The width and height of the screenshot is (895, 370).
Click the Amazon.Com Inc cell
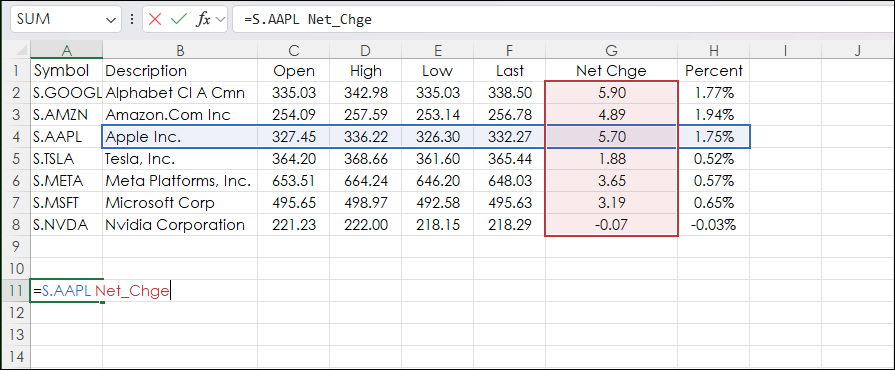pyautogui.click(x=180, y=115)
